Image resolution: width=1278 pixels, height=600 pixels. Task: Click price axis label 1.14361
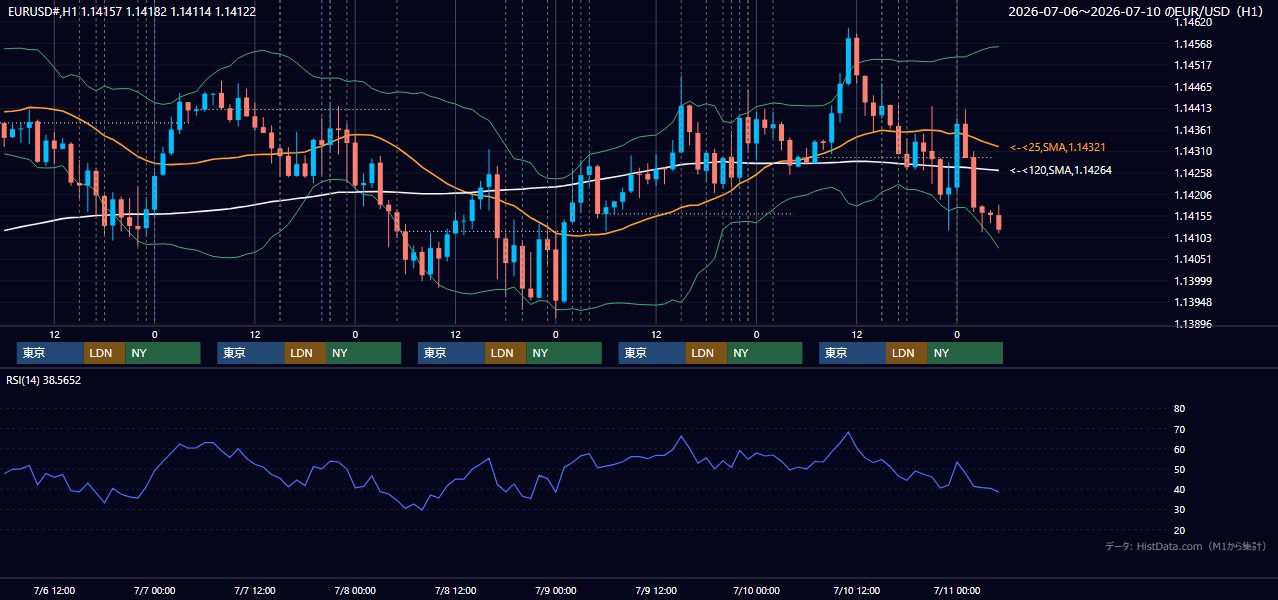pyautogui.click(x=1193, y=130)
